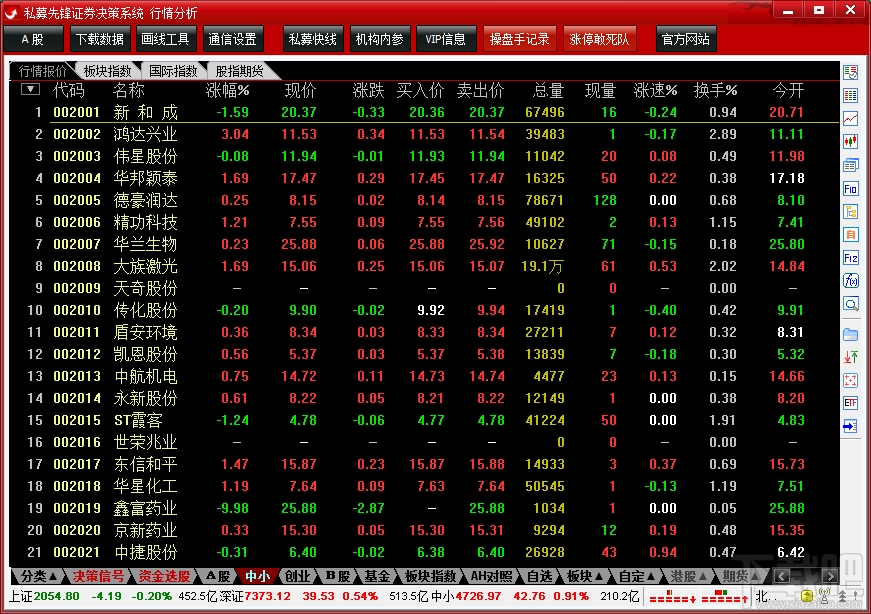The height and width of the screenshot is (614, 871).
Task: Click the arrows icon at status bar end
Action: [843, 596]
